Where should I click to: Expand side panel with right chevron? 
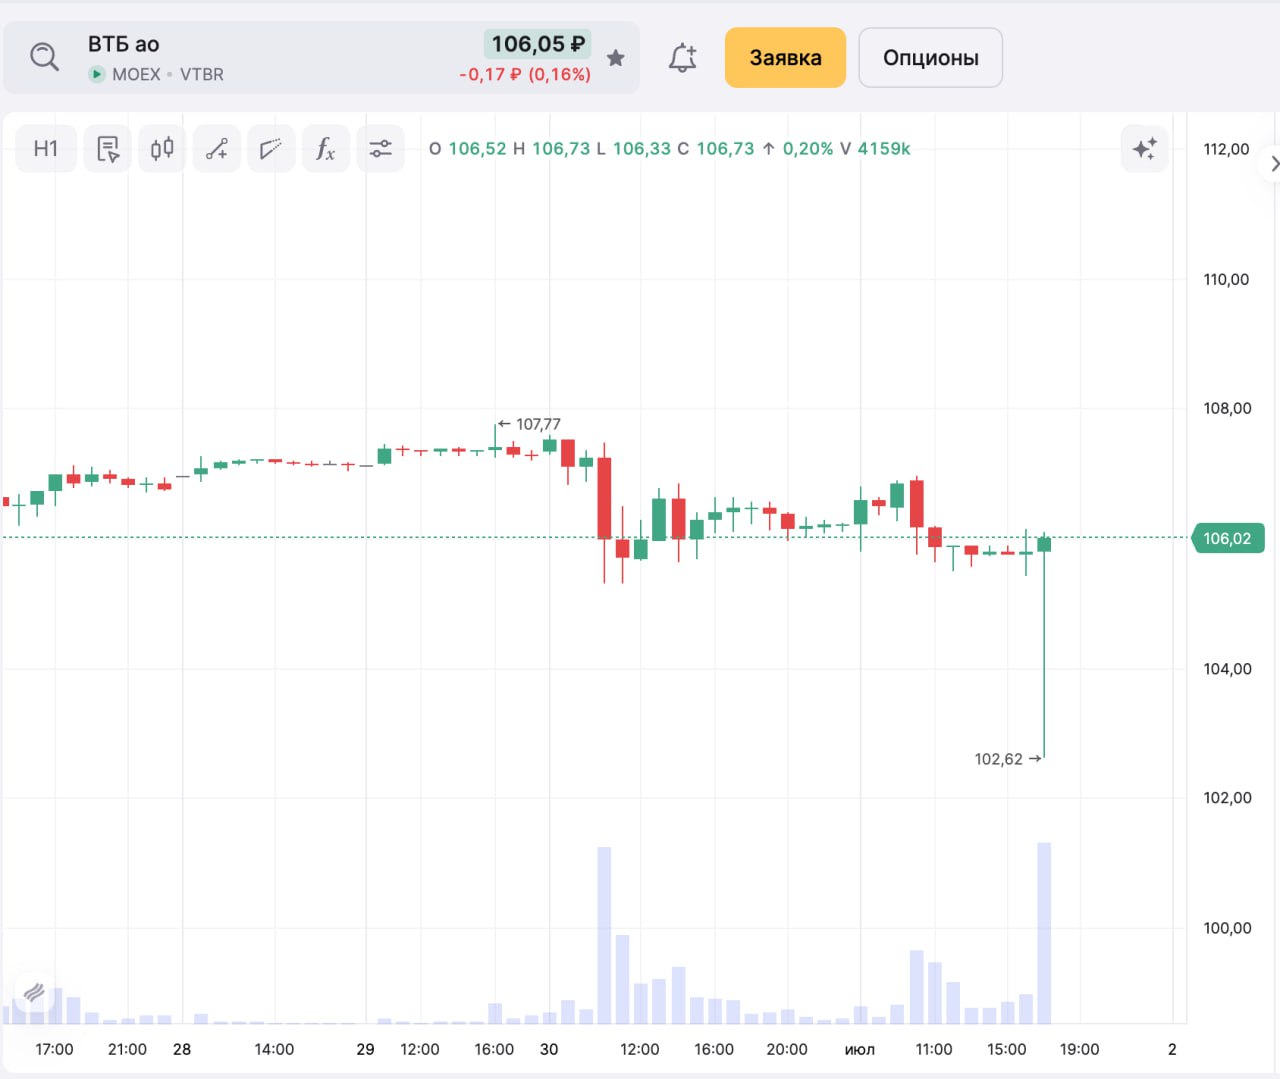tap(1272, 163)
